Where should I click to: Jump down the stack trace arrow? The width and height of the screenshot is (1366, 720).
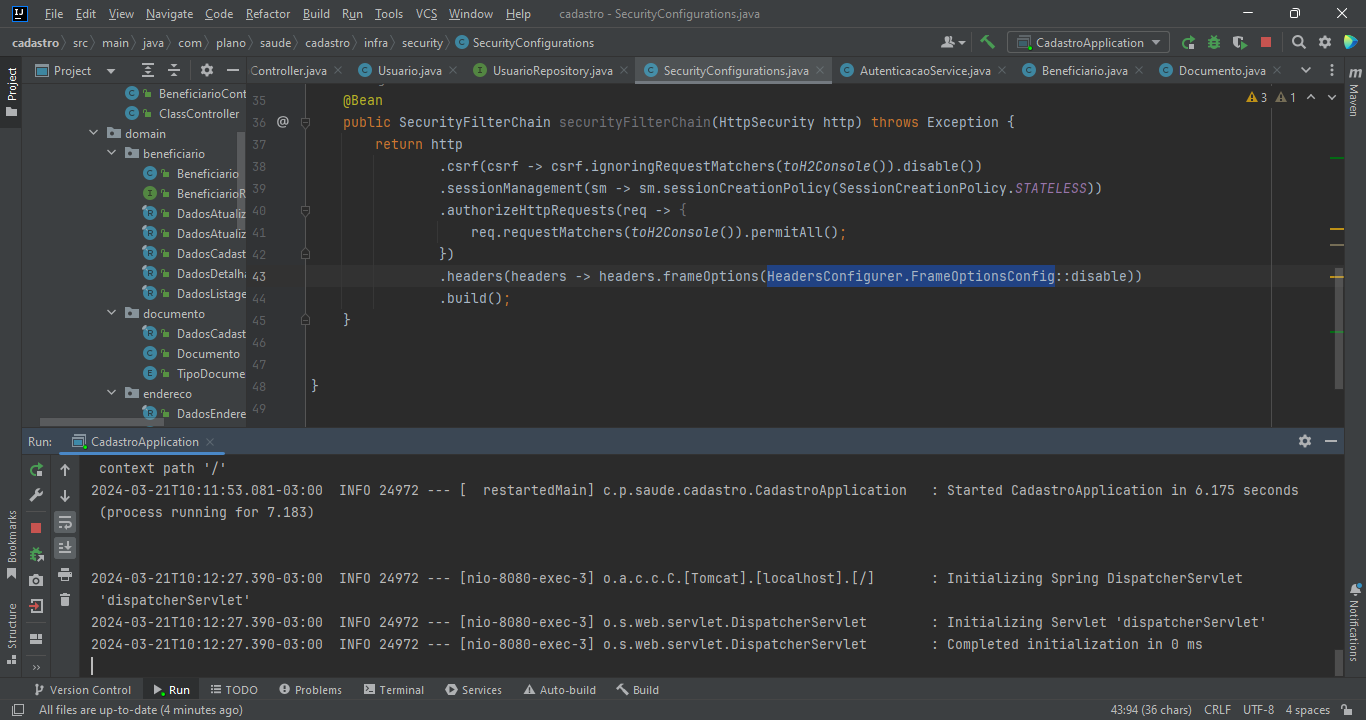65,495
